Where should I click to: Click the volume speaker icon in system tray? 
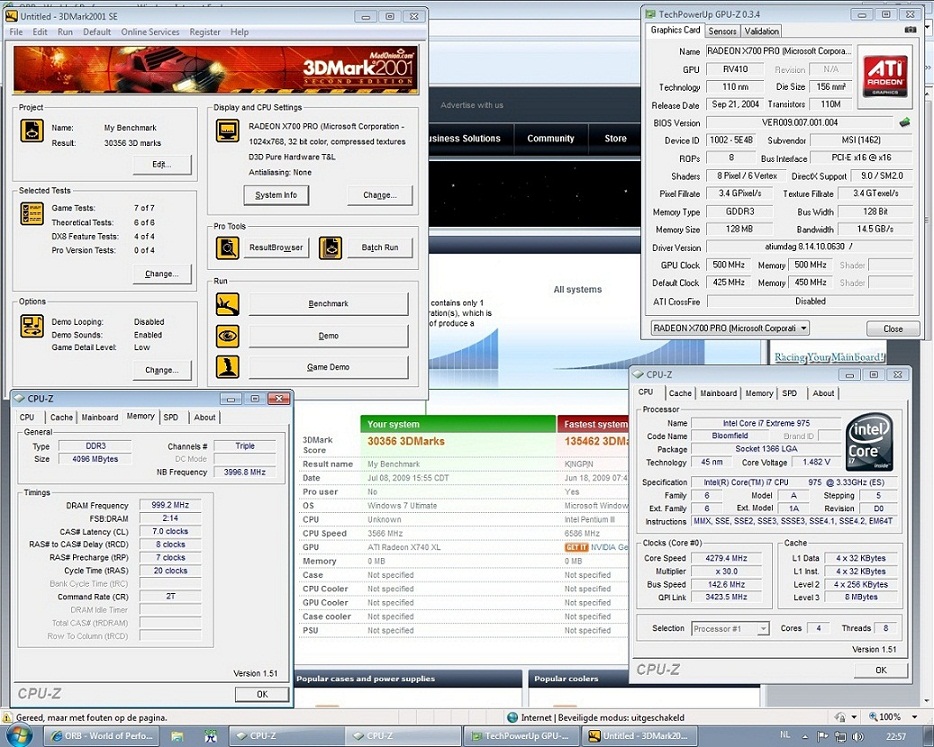(858, 736)
